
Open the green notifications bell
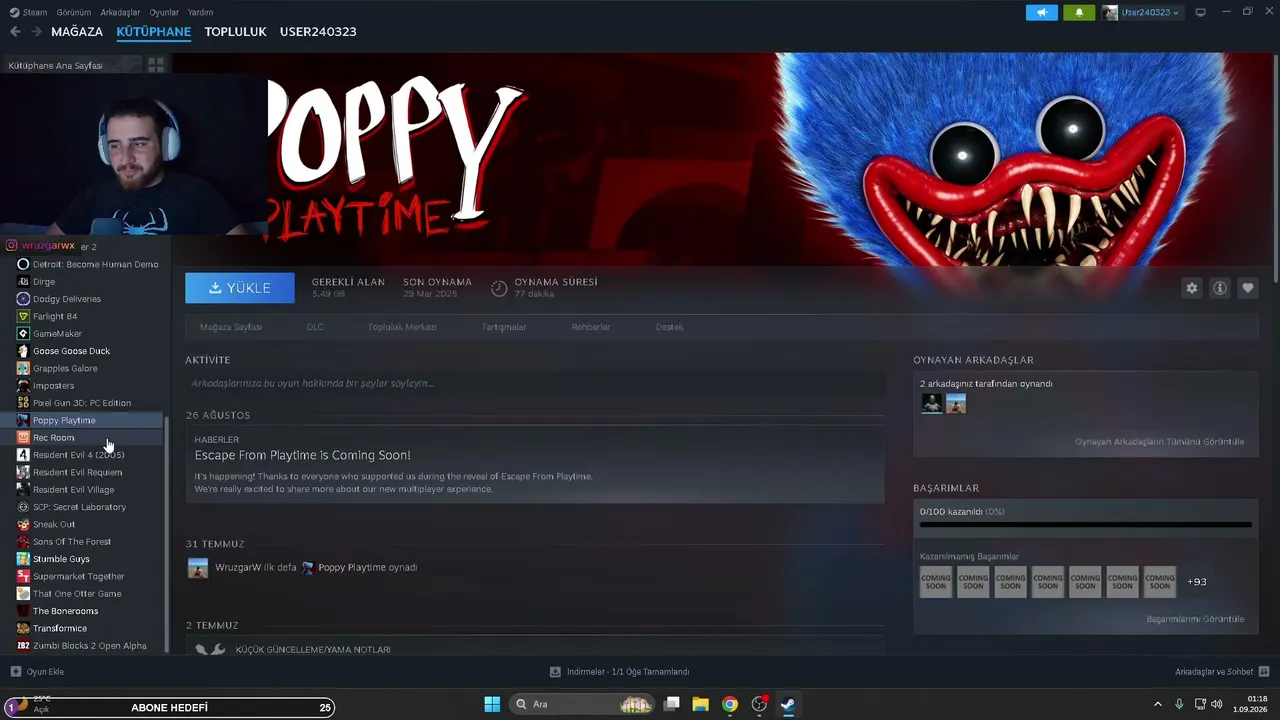pos(1079,12)
